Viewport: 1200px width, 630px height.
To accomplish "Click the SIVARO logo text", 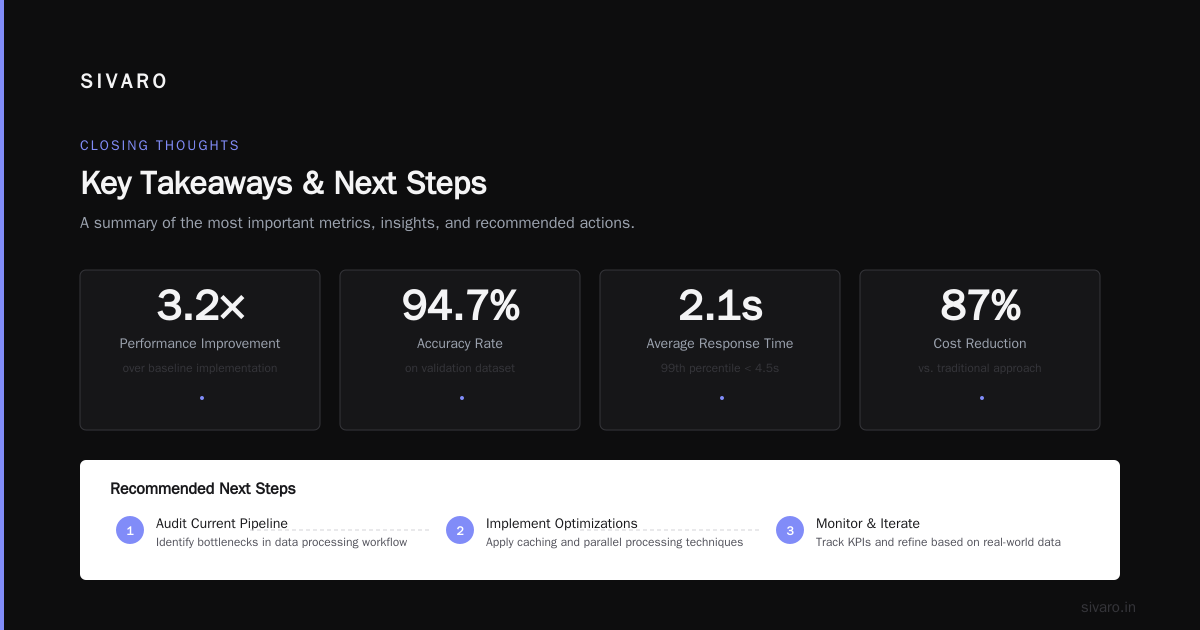I will pyautogui.click(x=124, y=82).
